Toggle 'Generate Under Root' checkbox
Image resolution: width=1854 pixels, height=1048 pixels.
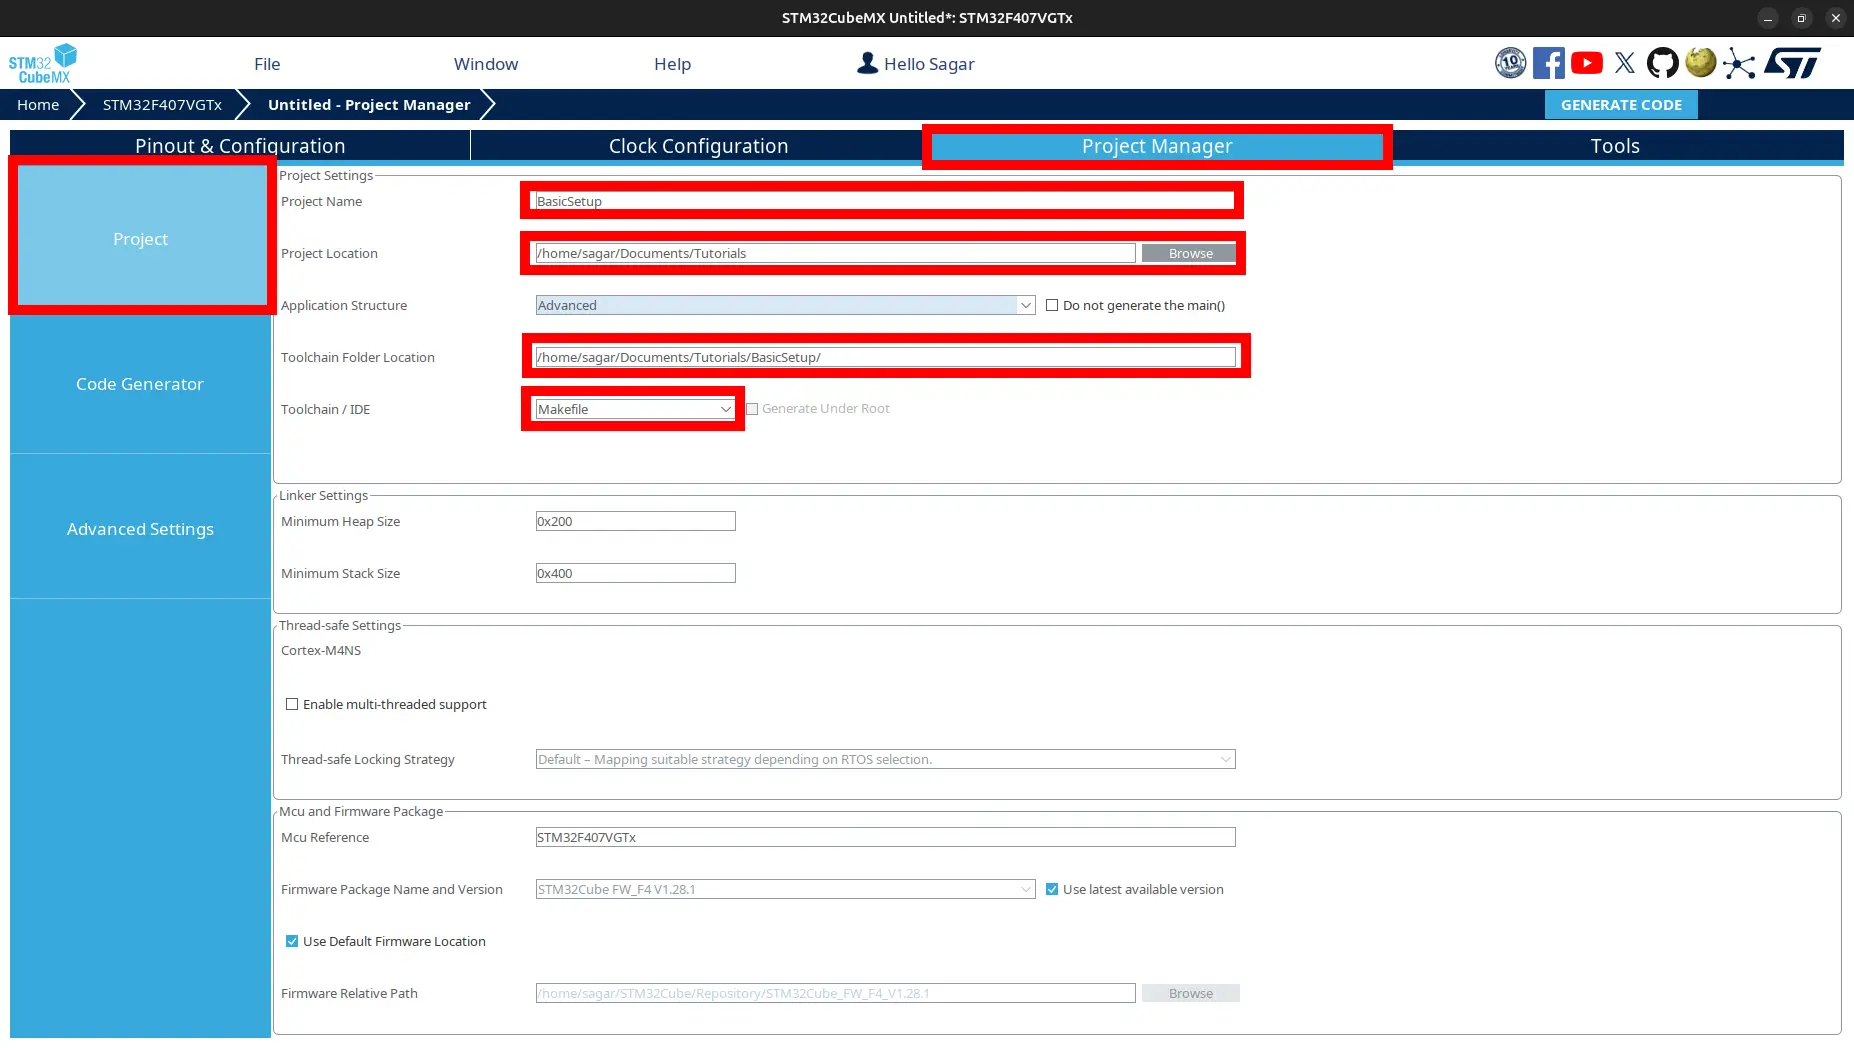[752, 409]
